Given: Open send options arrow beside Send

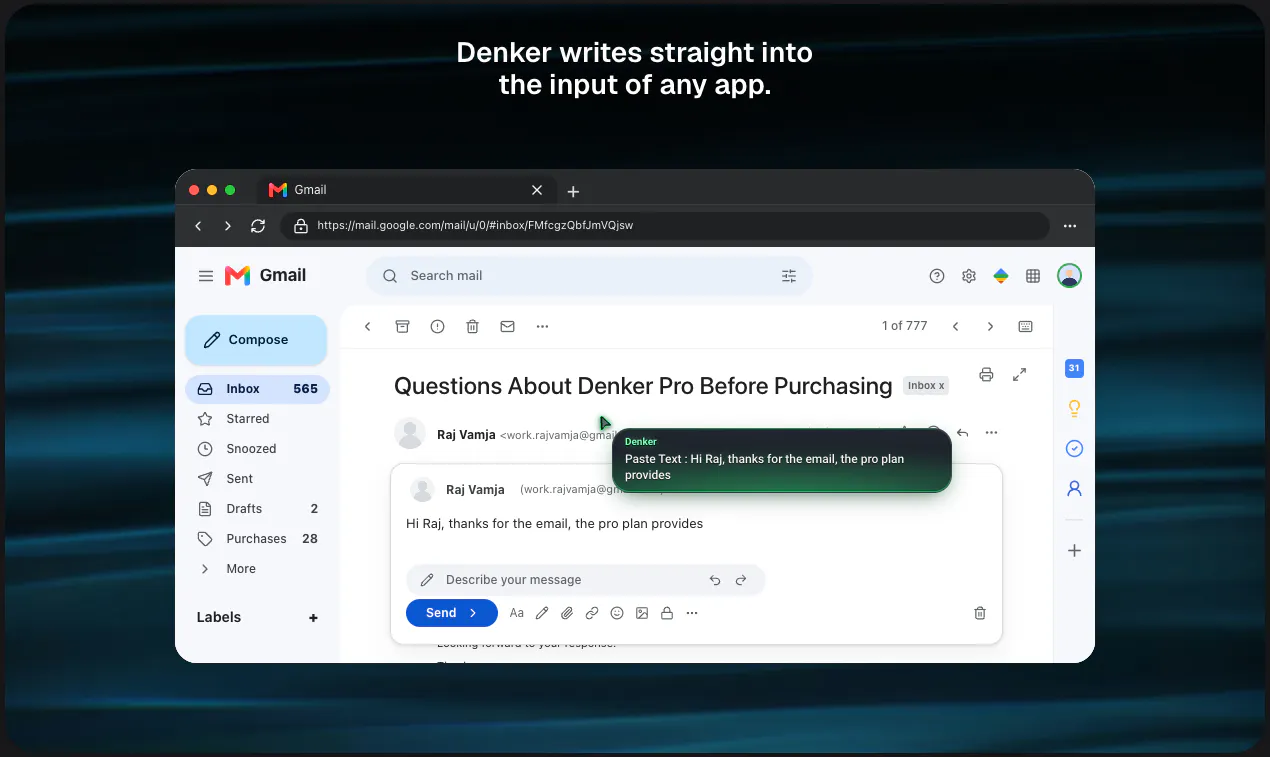Looking at the screenshot, I should point(474,613).
